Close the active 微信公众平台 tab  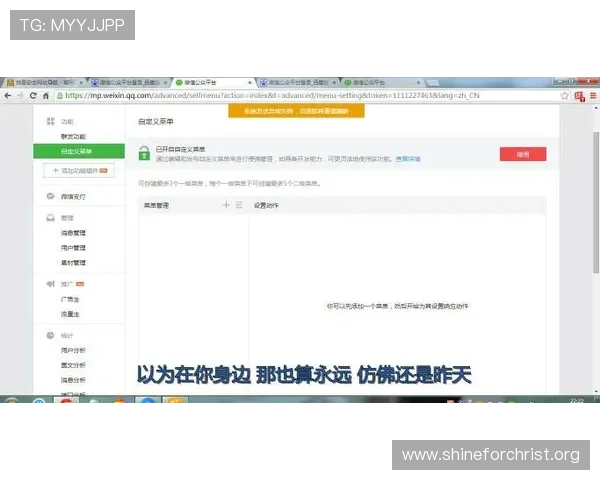(x=250, y=82)
